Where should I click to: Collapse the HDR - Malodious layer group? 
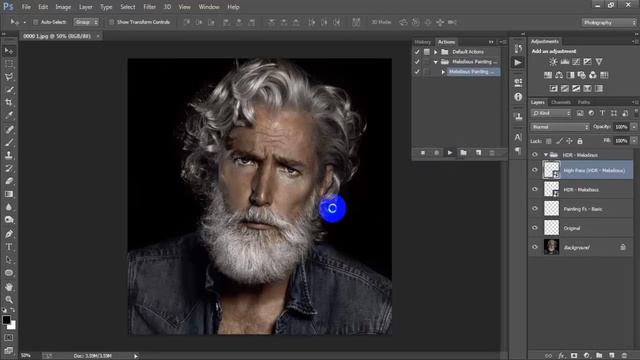(x=546, y=155)
